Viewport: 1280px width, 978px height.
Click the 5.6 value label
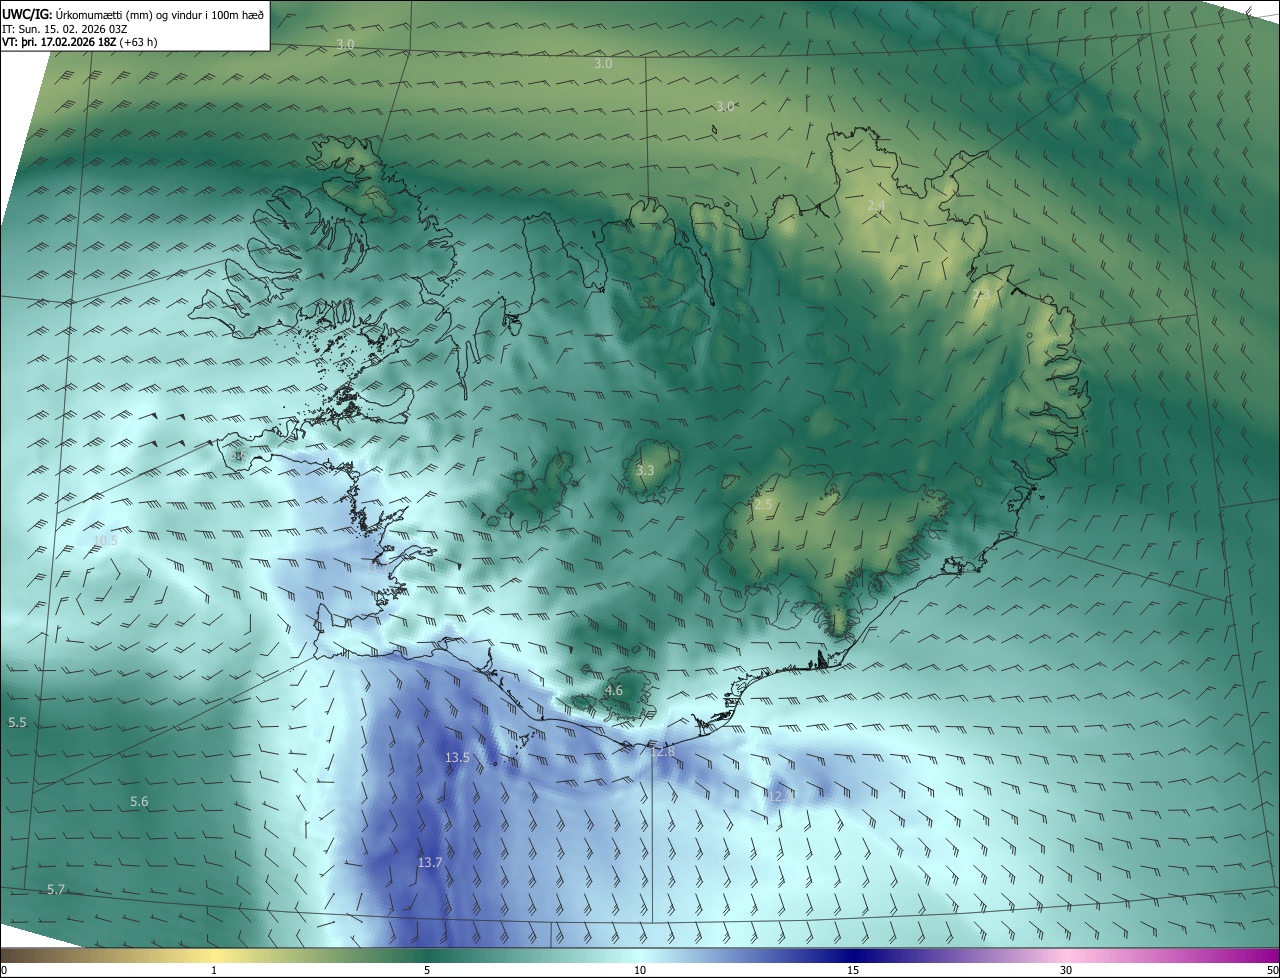pyautogui.click(x=139, y=802)
